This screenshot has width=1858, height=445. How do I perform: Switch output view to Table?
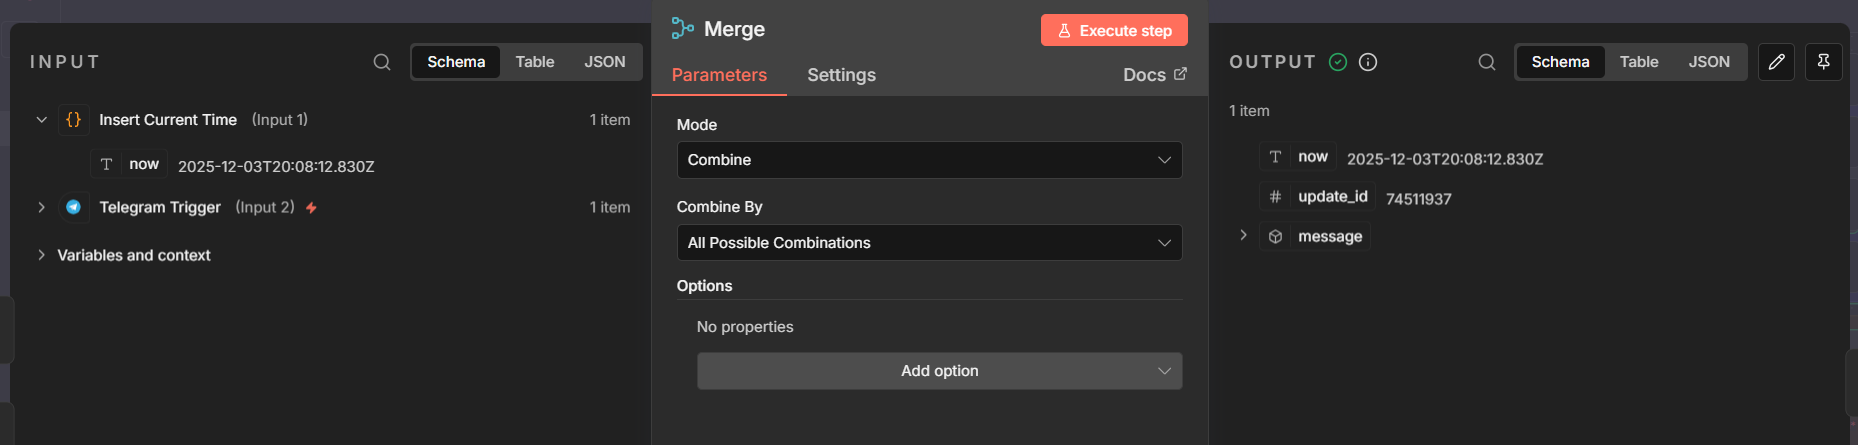(x=1639, y=62)
